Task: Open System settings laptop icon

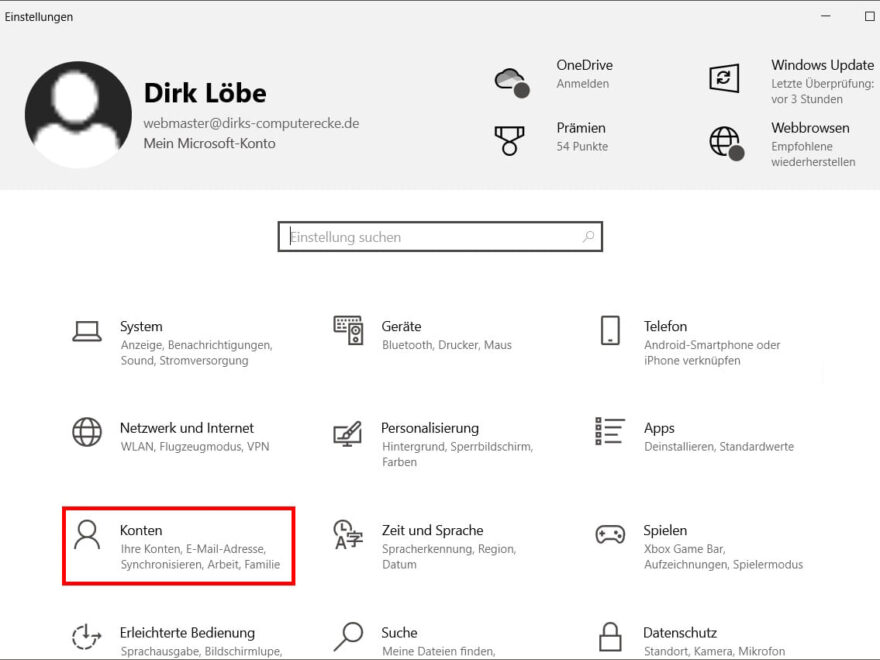Action: [x=87, y=331]
